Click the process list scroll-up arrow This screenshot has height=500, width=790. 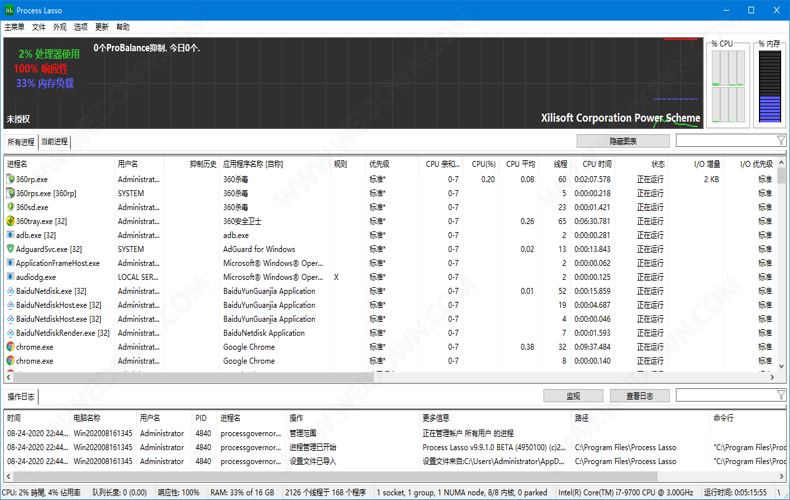(781, 163)
